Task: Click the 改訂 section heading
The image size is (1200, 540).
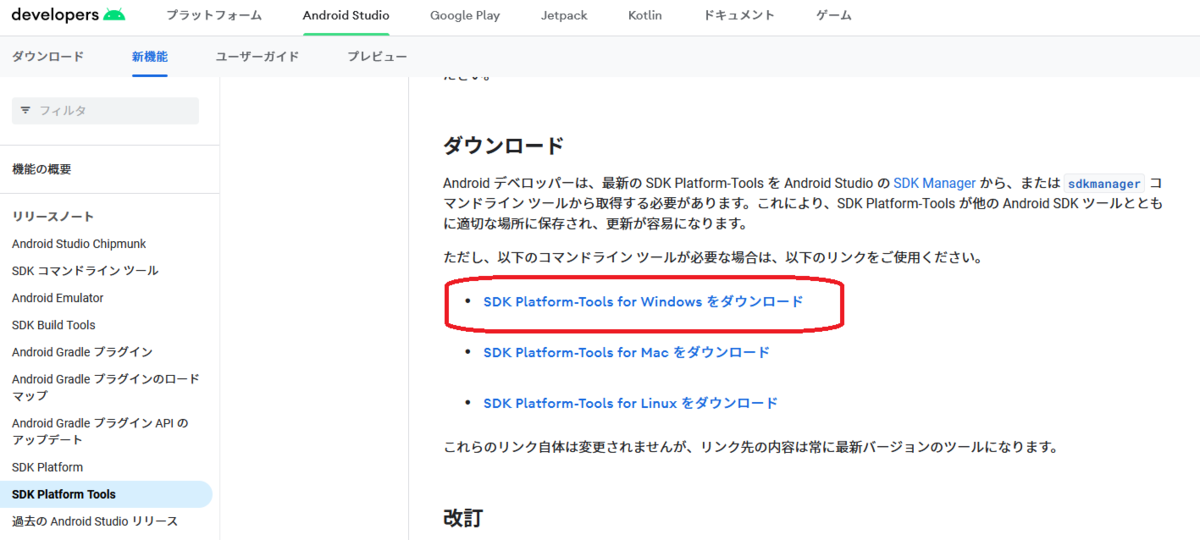Action: point(463,518)
